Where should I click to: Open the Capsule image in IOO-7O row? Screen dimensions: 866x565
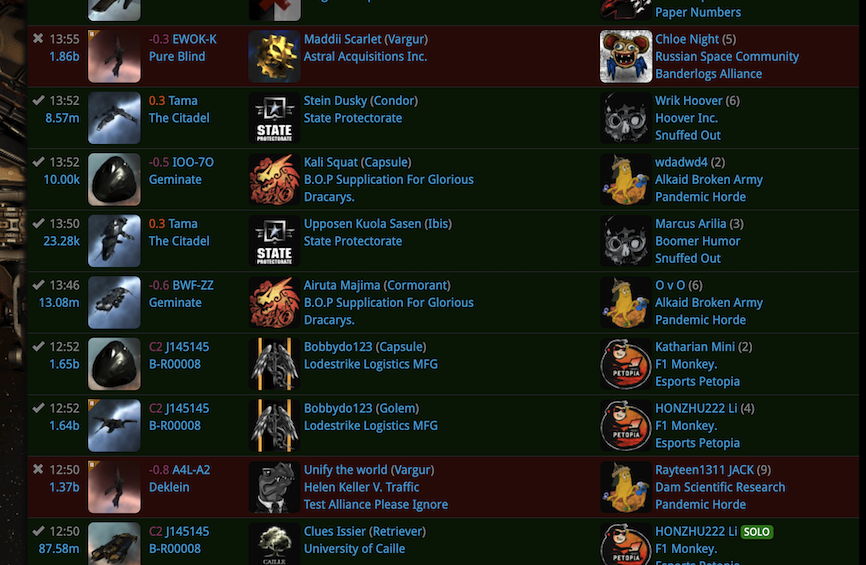click(x=114, y=179)
